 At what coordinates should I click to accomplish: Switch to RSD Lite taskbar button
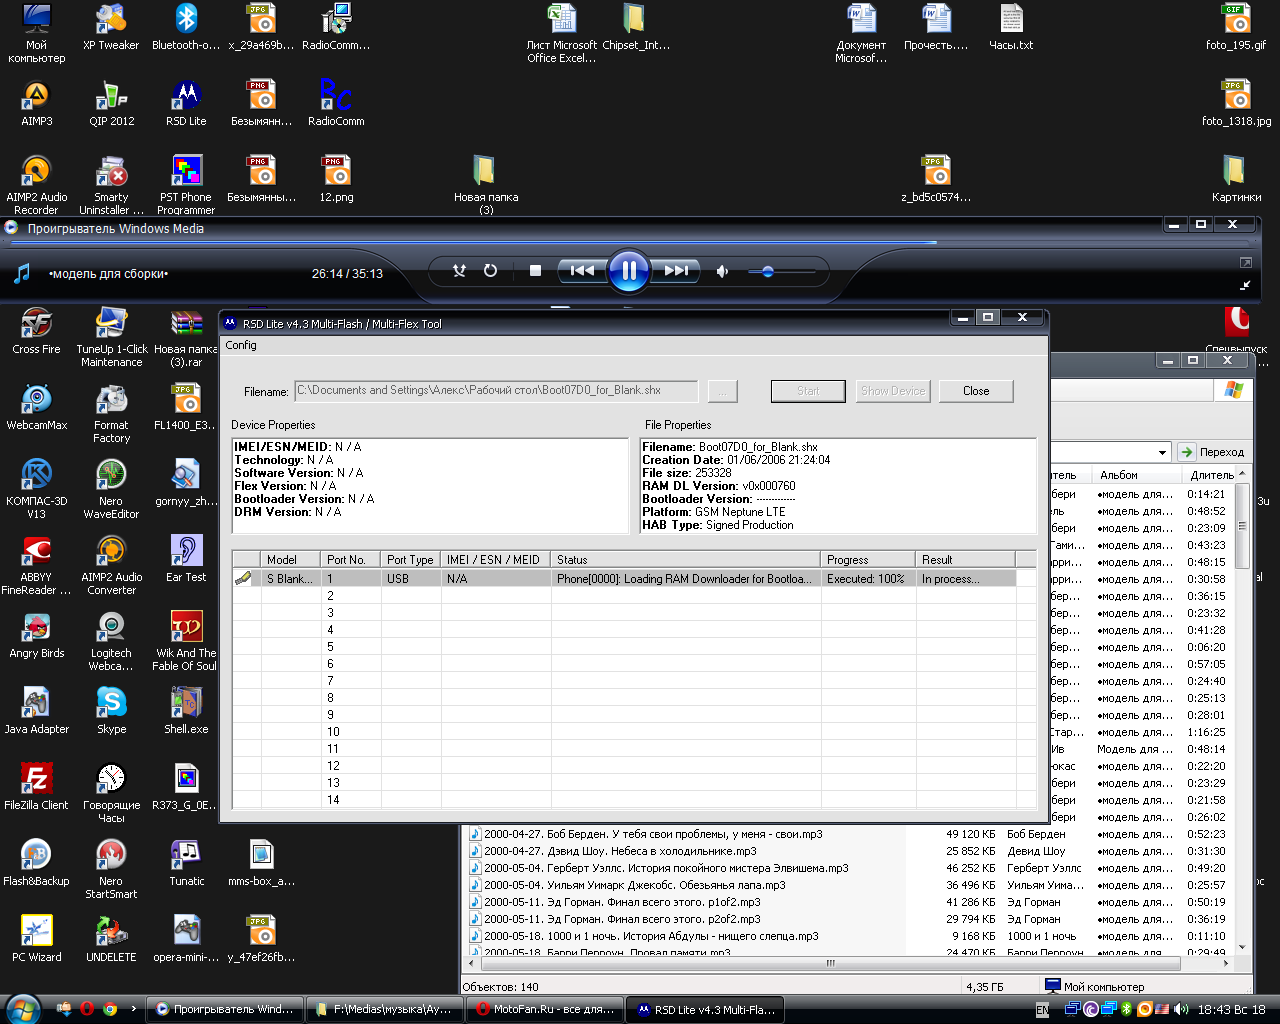tap(706, 1009)
